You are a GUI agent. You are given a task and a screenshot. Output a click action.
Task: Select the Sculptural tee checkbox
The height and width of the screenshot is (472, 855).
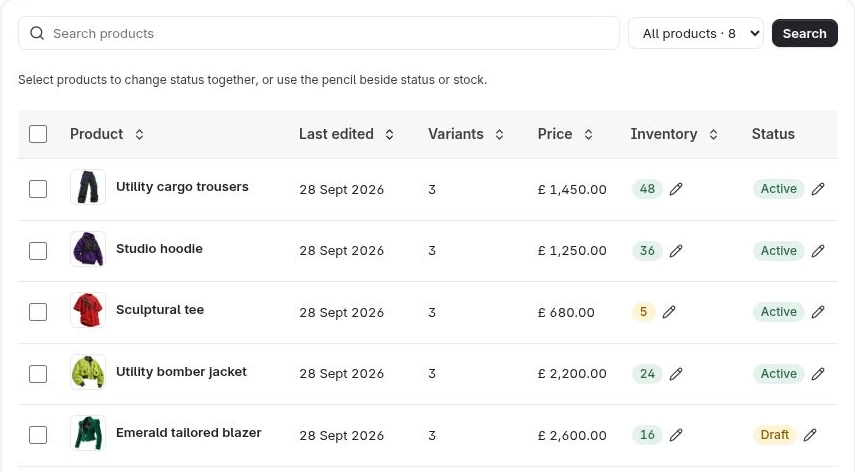(38, 312)
